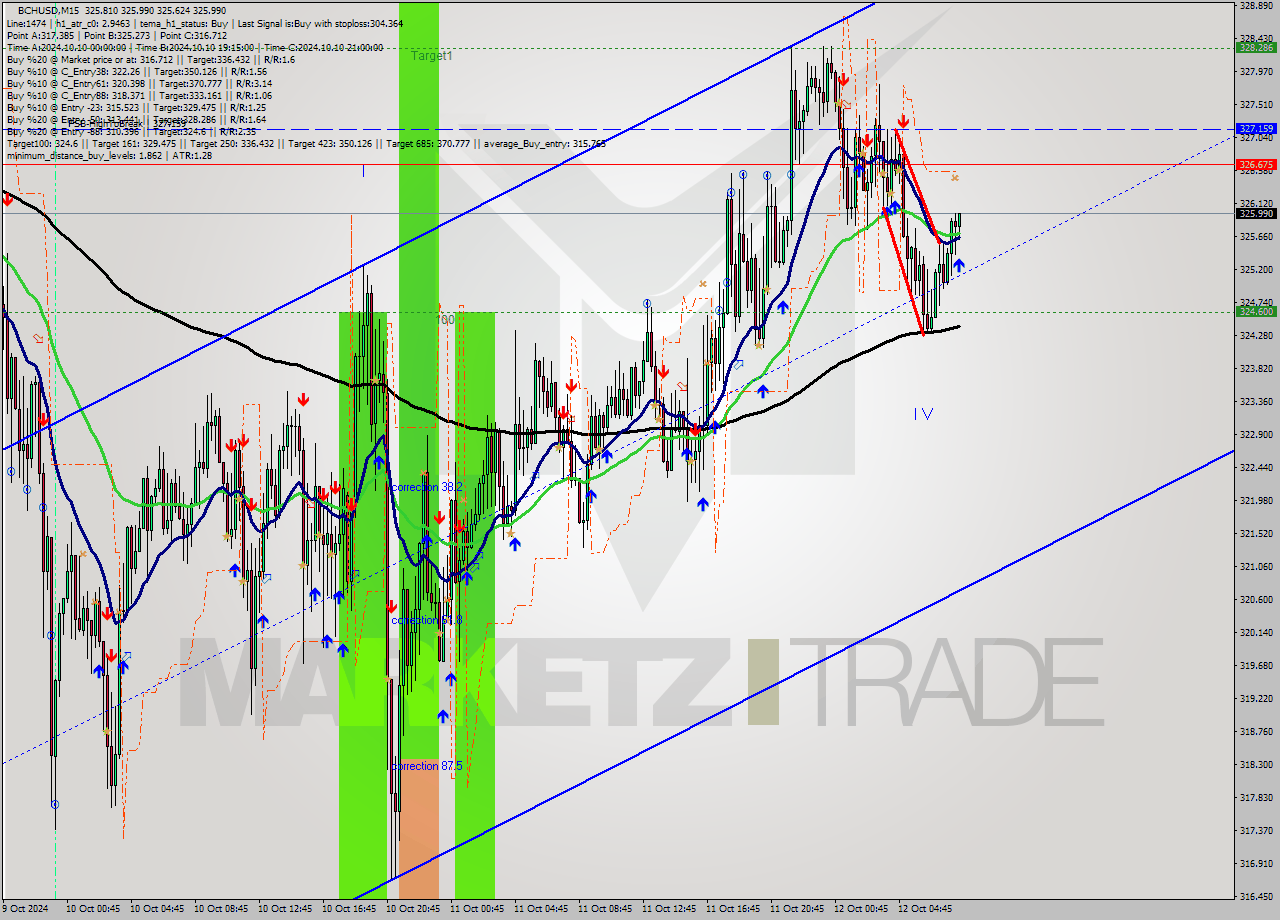Click the 'I V' wave label
Viewport: 1280px width, 920px height.
(x=923, y=413)
